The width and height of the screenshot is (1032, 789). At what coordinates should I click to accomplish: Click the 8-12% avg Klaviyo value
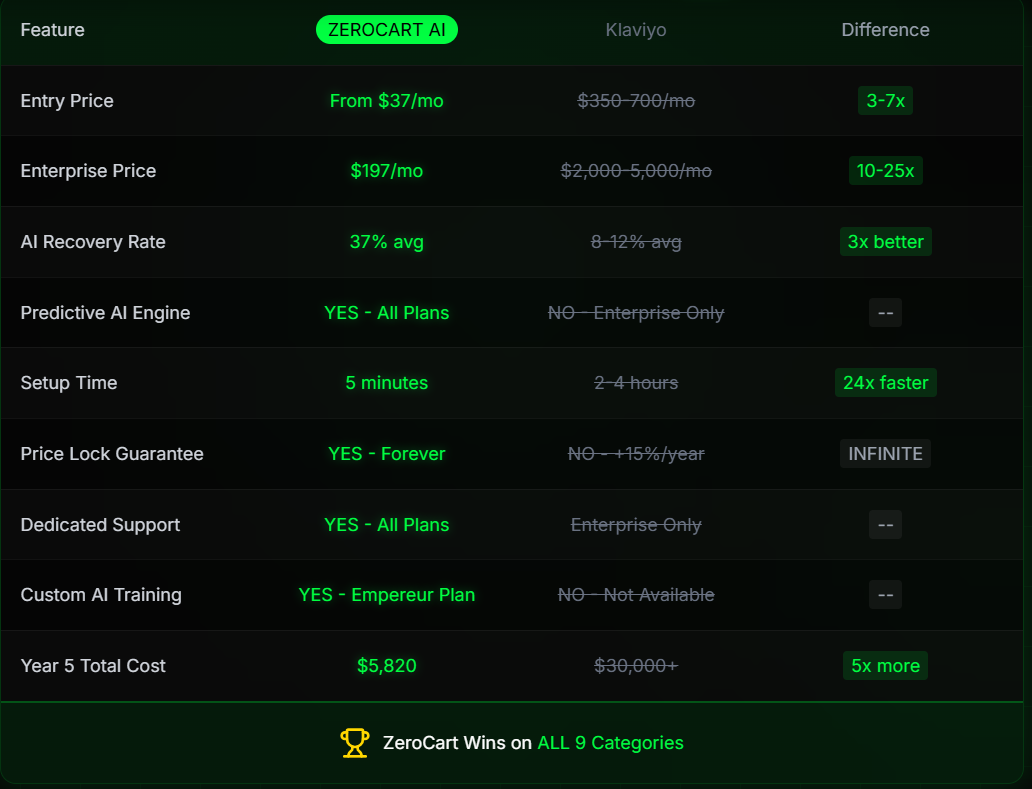(x=636, y=242)
